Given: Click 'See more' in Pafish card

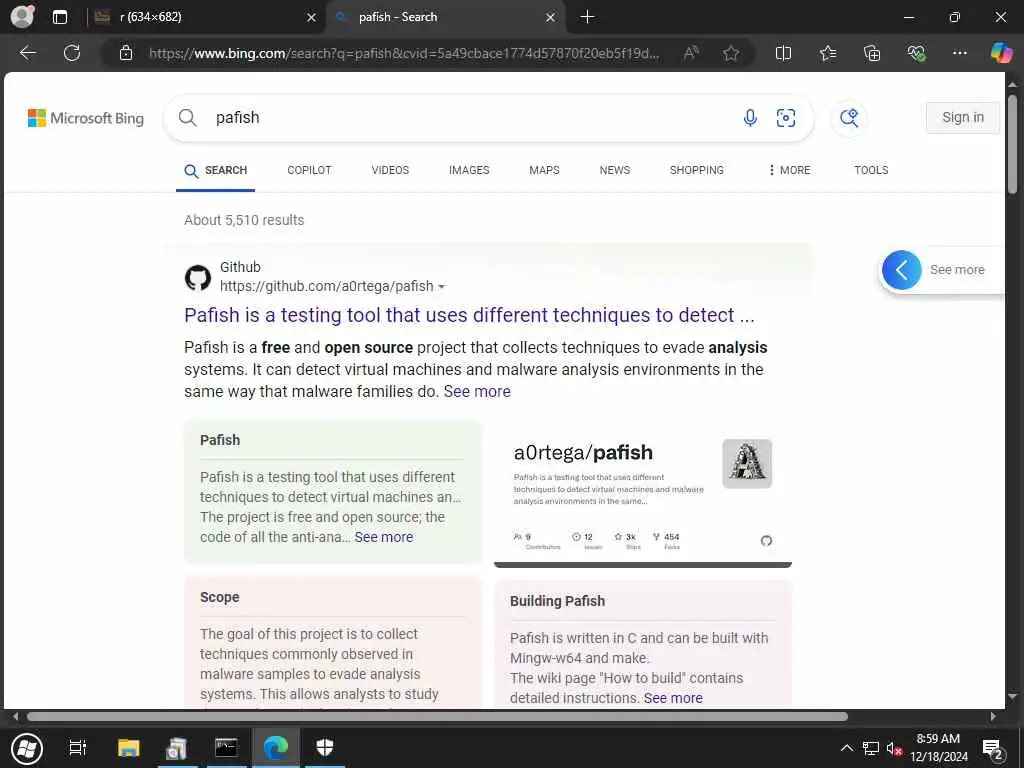Looking at the screenshot, I should [x=383, y=537].
